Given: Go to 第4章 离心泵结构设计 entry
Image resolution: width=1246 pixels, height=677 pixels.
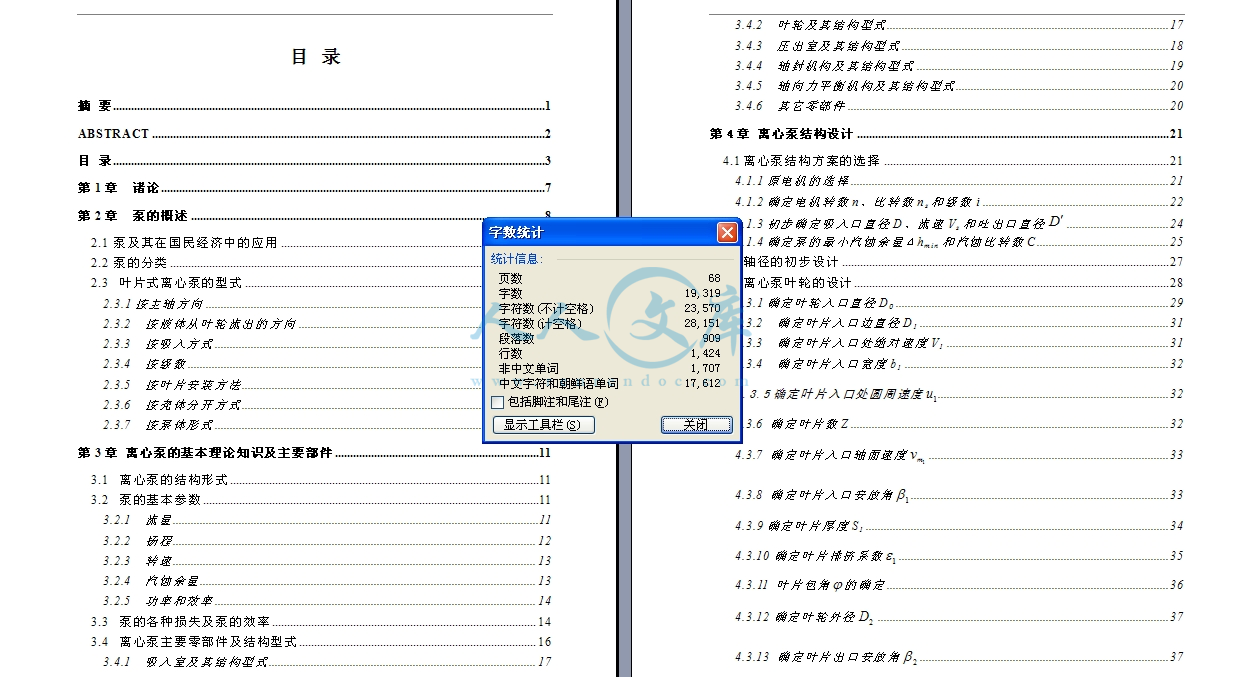Looking at the screenshot, I should coord(947,134).
